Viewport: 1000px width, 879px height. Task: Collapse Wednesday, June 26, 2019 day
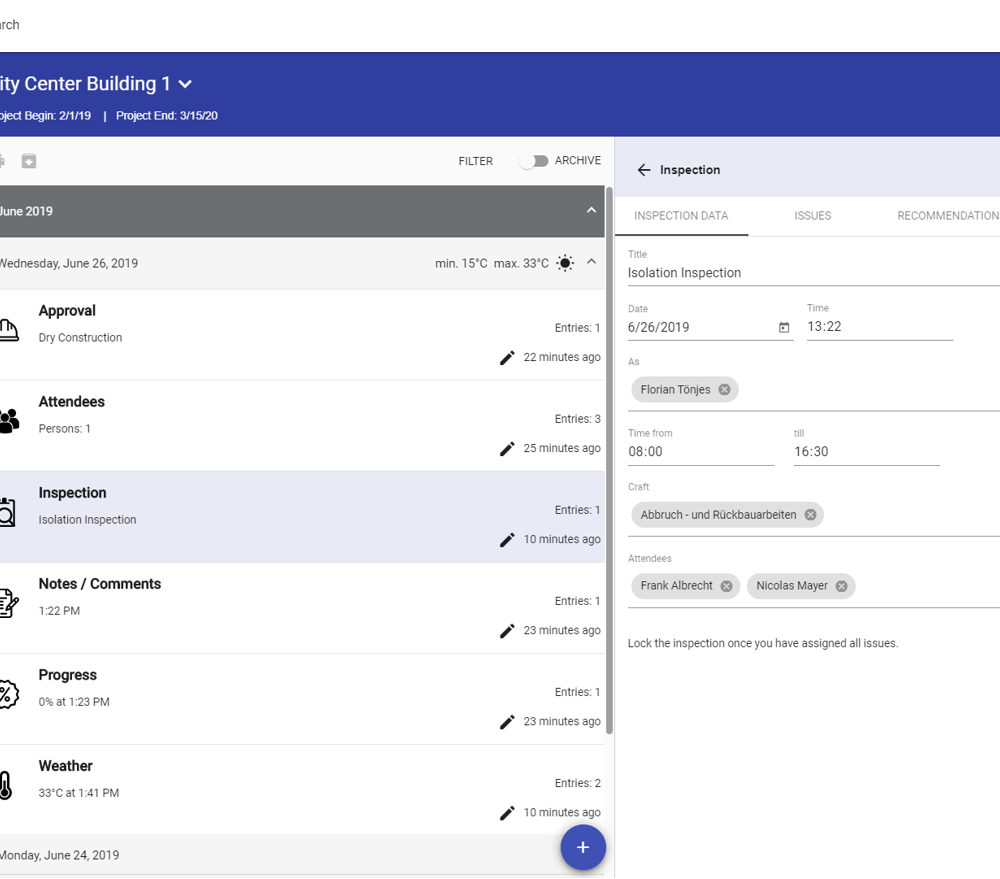coord(591,262)
